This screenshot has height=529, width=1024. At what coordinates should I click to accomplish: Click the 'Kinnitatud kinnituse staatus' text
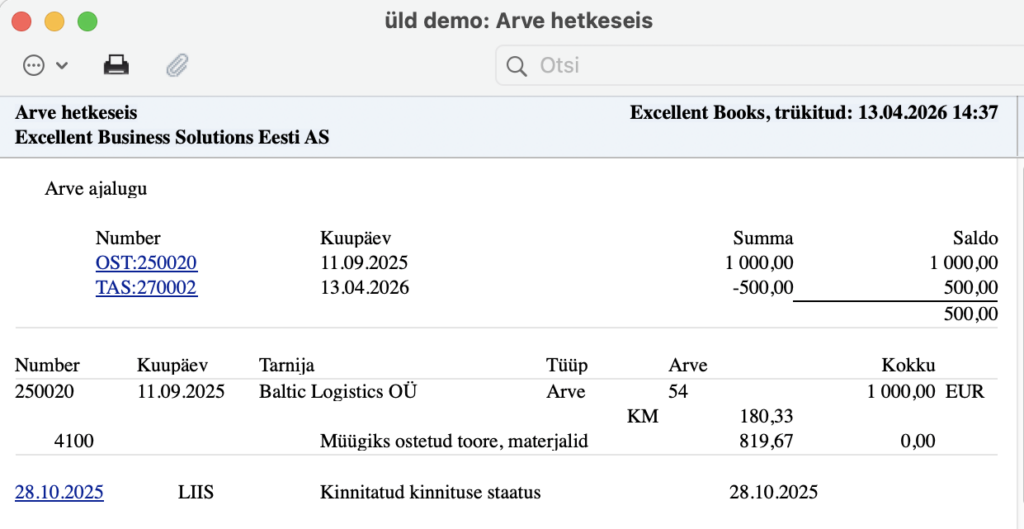click(x=430, y=492)
